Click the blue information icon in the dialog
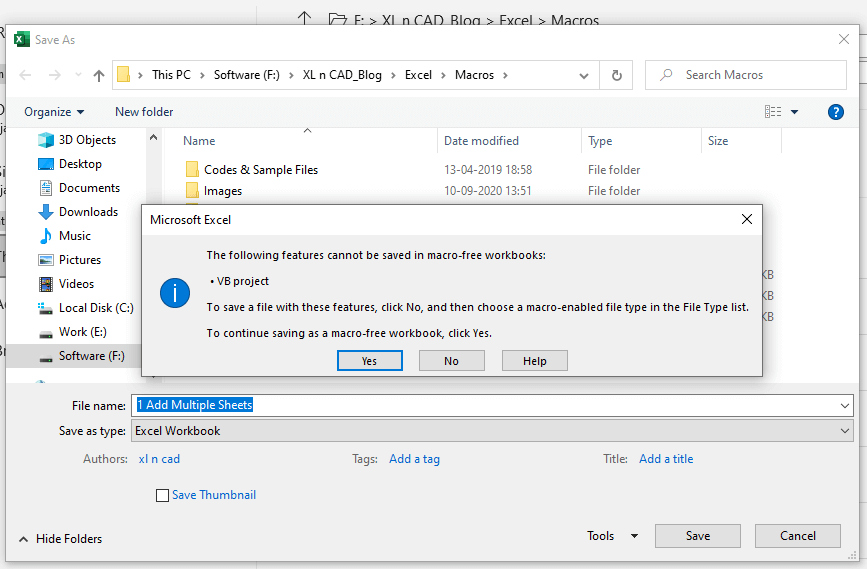 pos(175,293)
